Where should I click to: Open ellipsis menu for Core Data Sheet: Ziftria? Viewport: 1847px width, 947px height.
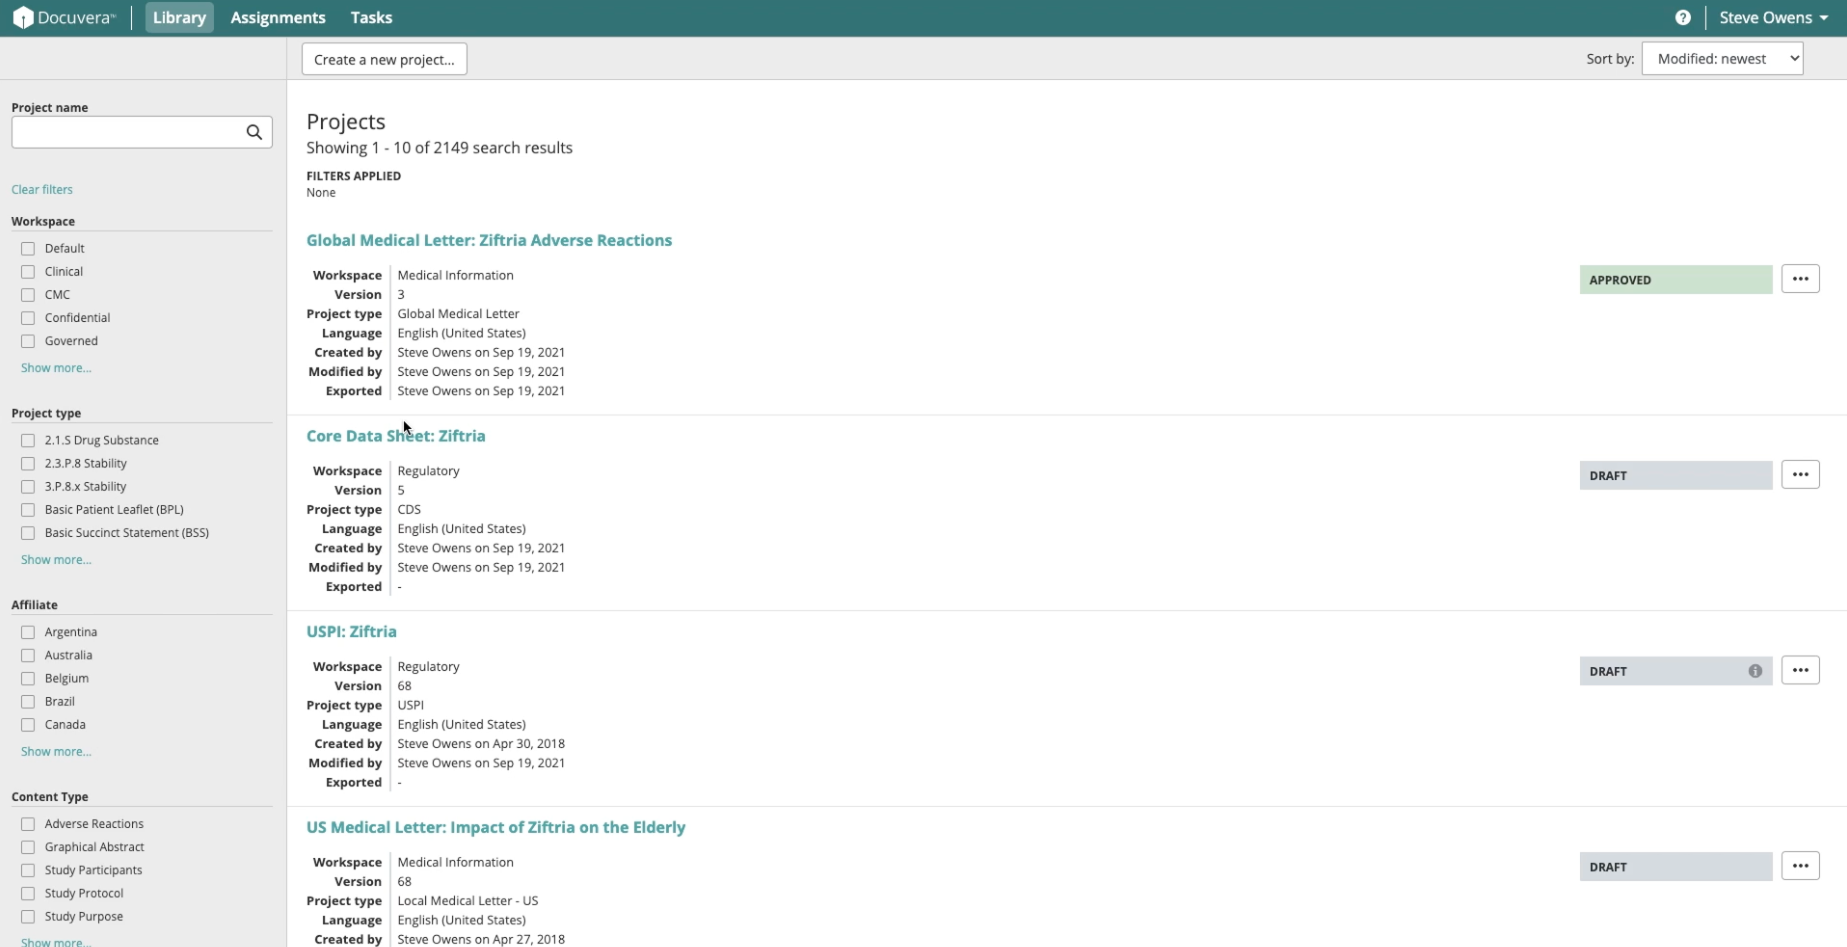click(x=1800, y=475)
